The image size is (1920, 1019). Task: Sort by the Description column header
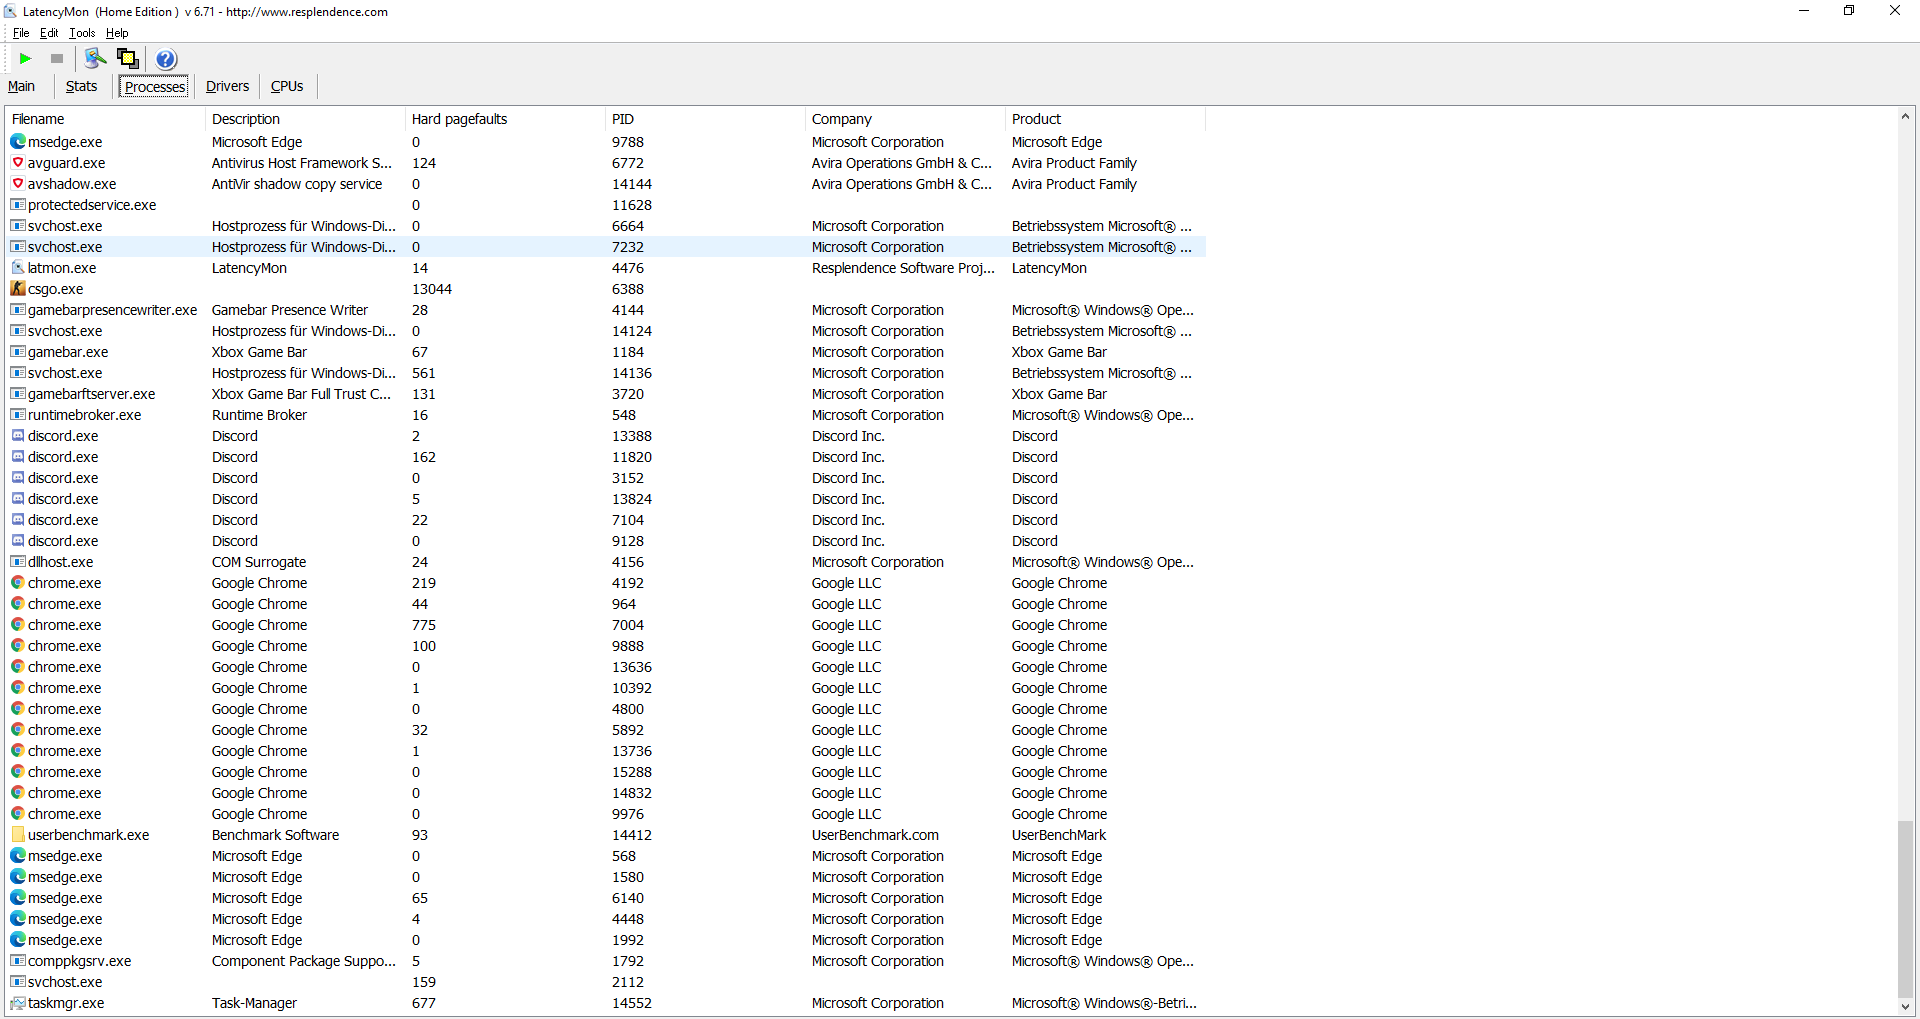[306, 119]
